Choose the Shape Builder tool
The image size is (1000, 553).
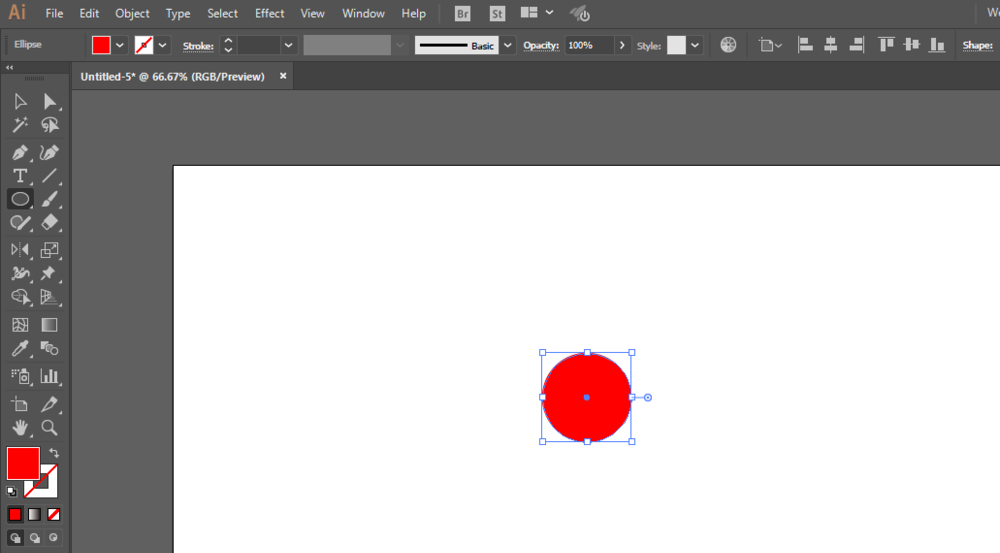(x=20, y=297)
